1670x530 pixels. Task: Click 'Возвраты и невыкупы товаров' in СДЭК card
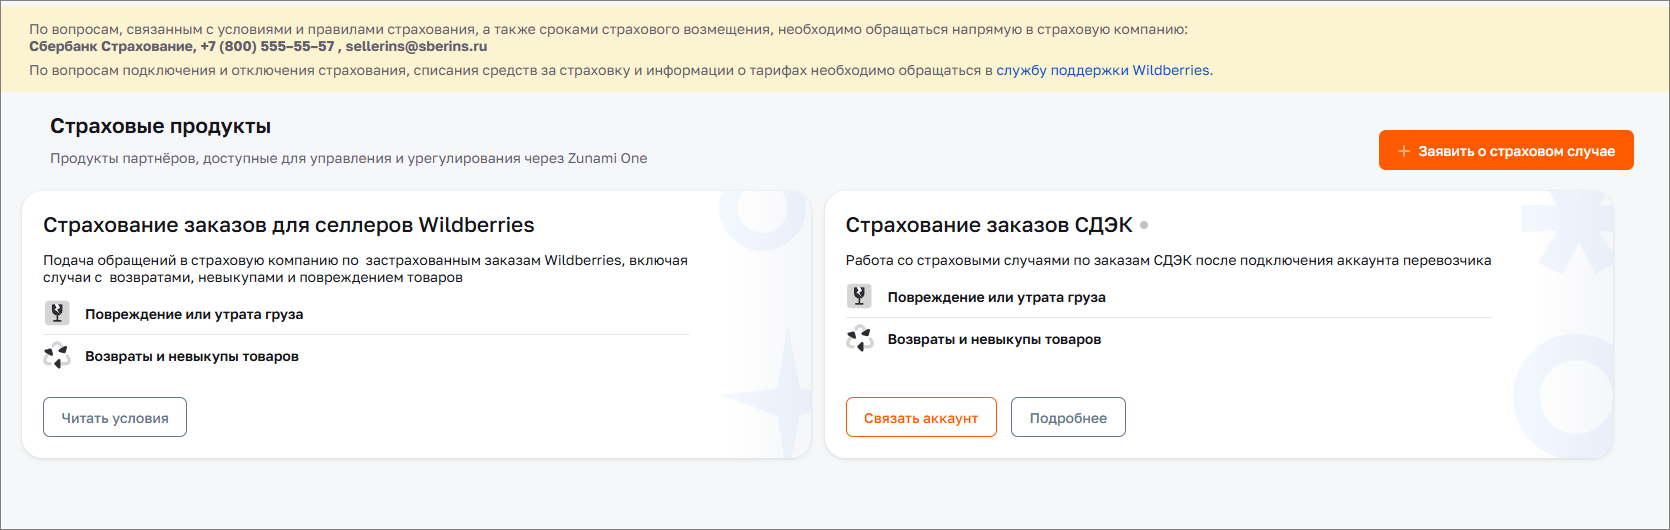(995, 339)
